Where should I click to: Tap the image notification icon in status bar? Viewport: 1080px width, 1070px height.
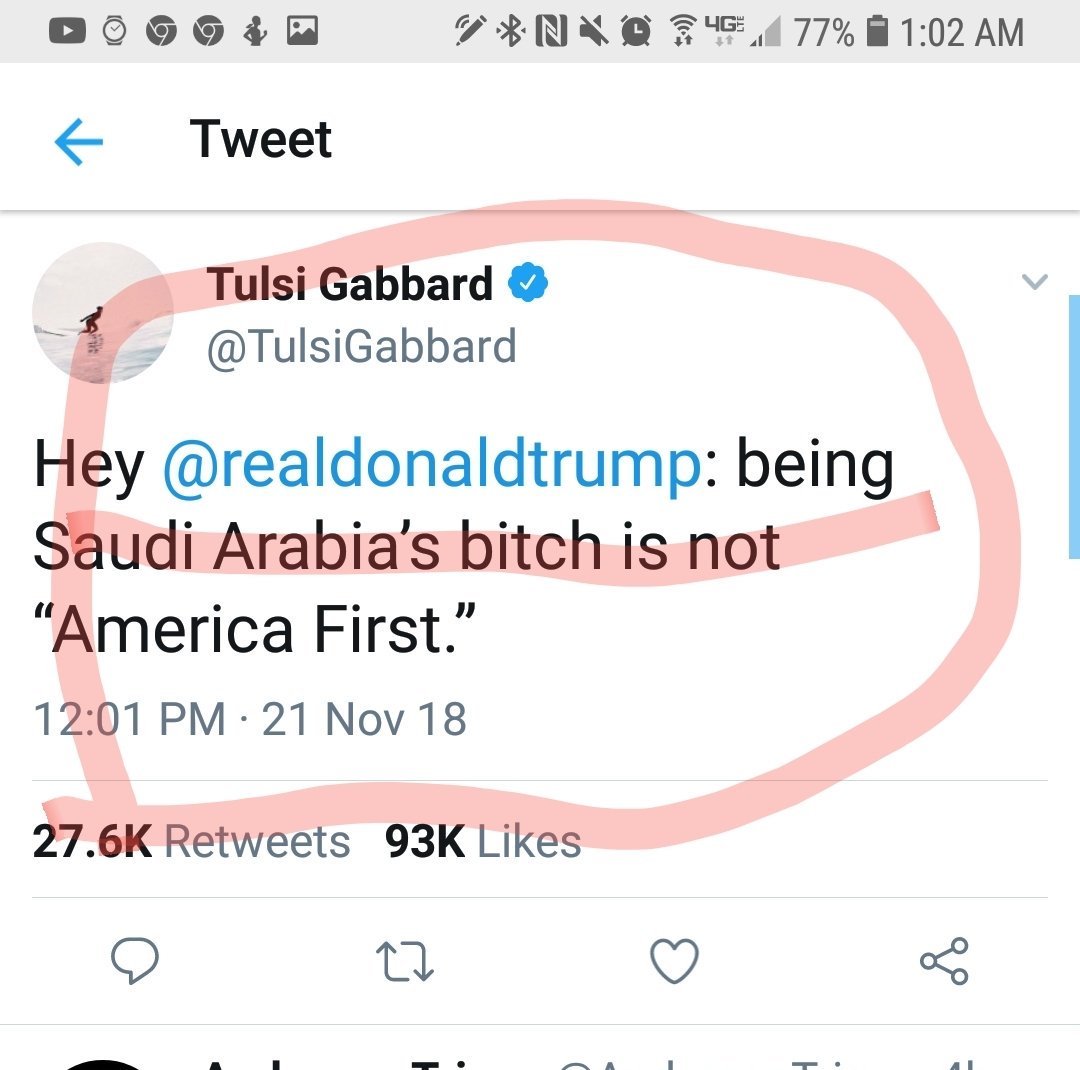pos(302,32)
